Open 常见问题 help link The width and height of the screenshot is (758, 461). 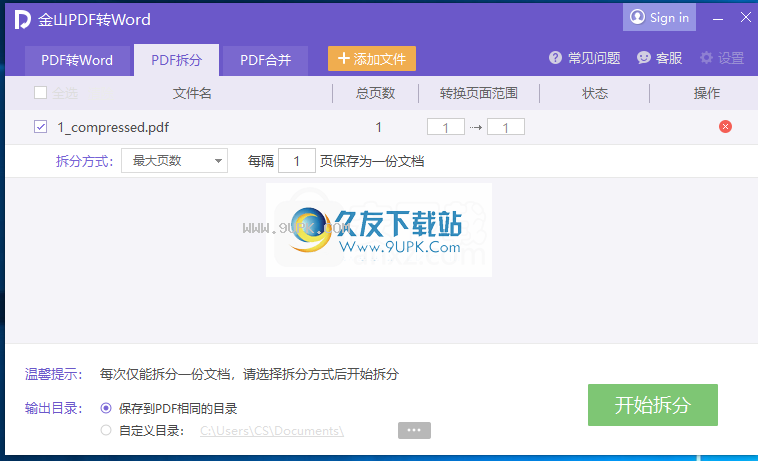click(584, 58)
